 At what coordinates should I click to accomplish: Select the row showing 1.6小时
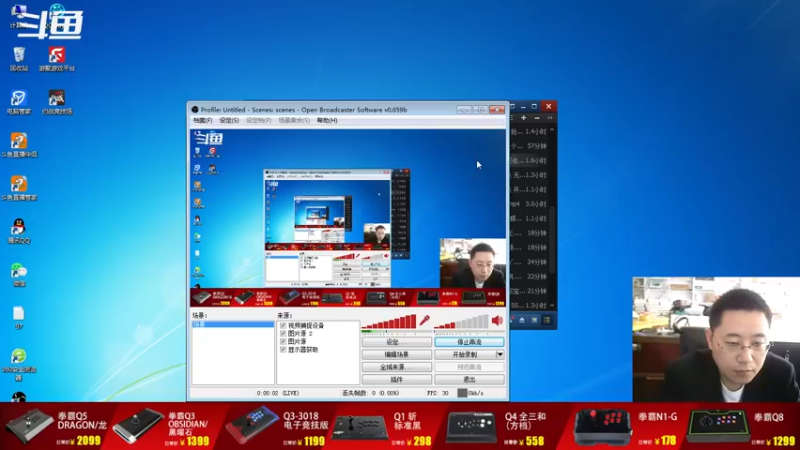[529, 160]
